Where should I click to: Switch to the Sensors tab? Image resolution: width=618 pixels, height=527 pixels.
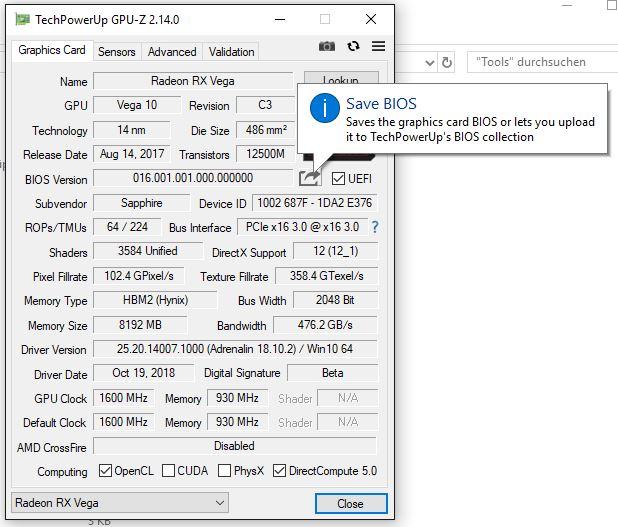click(x=117, y=52)
